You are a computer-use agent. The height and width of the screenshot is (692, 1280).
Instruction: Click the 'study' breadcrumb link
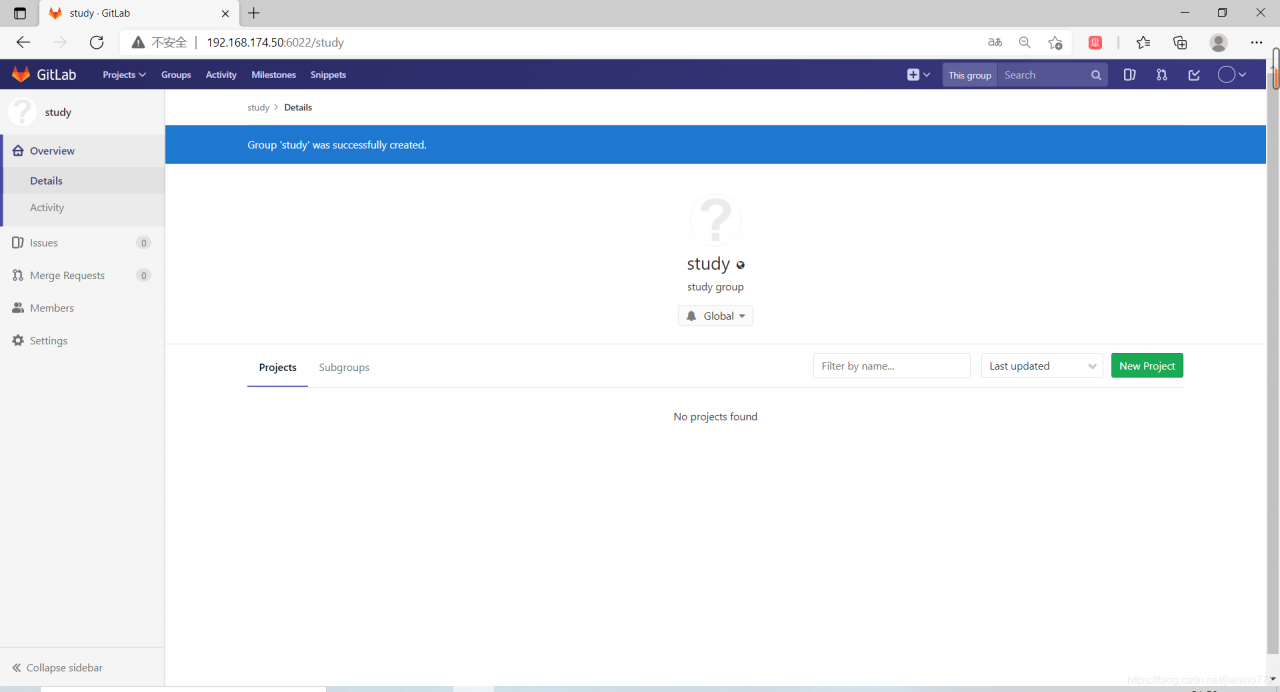click(x=258, y=107)
